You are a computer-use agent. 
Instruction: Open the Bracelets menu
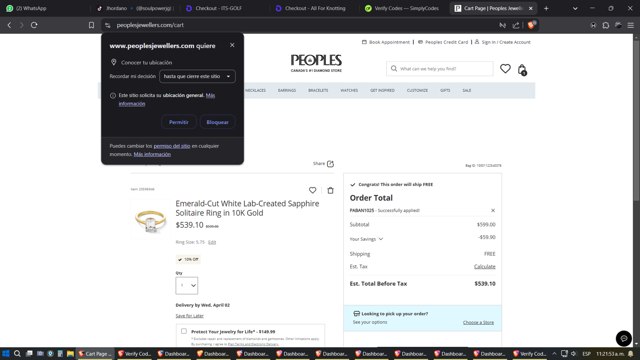pos(318,90)
